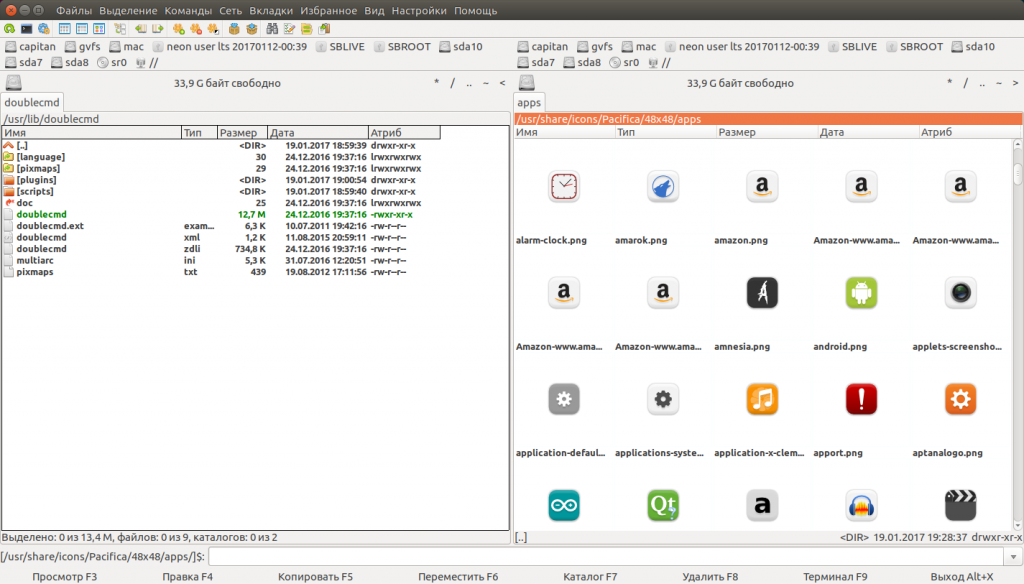The image size is (1024, 584).
Task: Click Копировать F5 button
Action: pyautogui.click(x=315, y=577)
